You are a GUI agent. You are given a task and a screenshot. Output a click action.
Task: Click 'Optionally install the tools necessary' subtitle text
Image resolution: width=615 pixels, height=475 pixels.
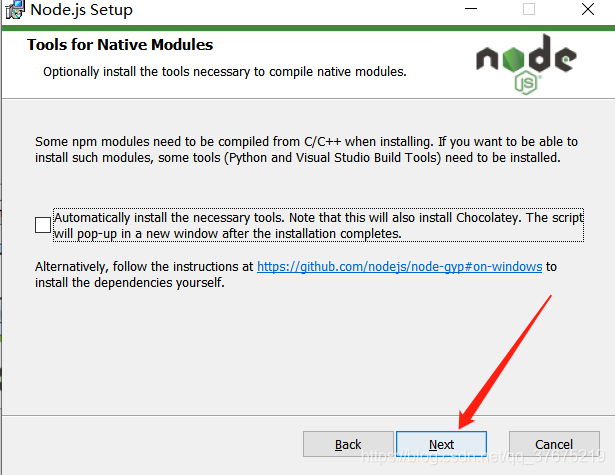[225, 72]
